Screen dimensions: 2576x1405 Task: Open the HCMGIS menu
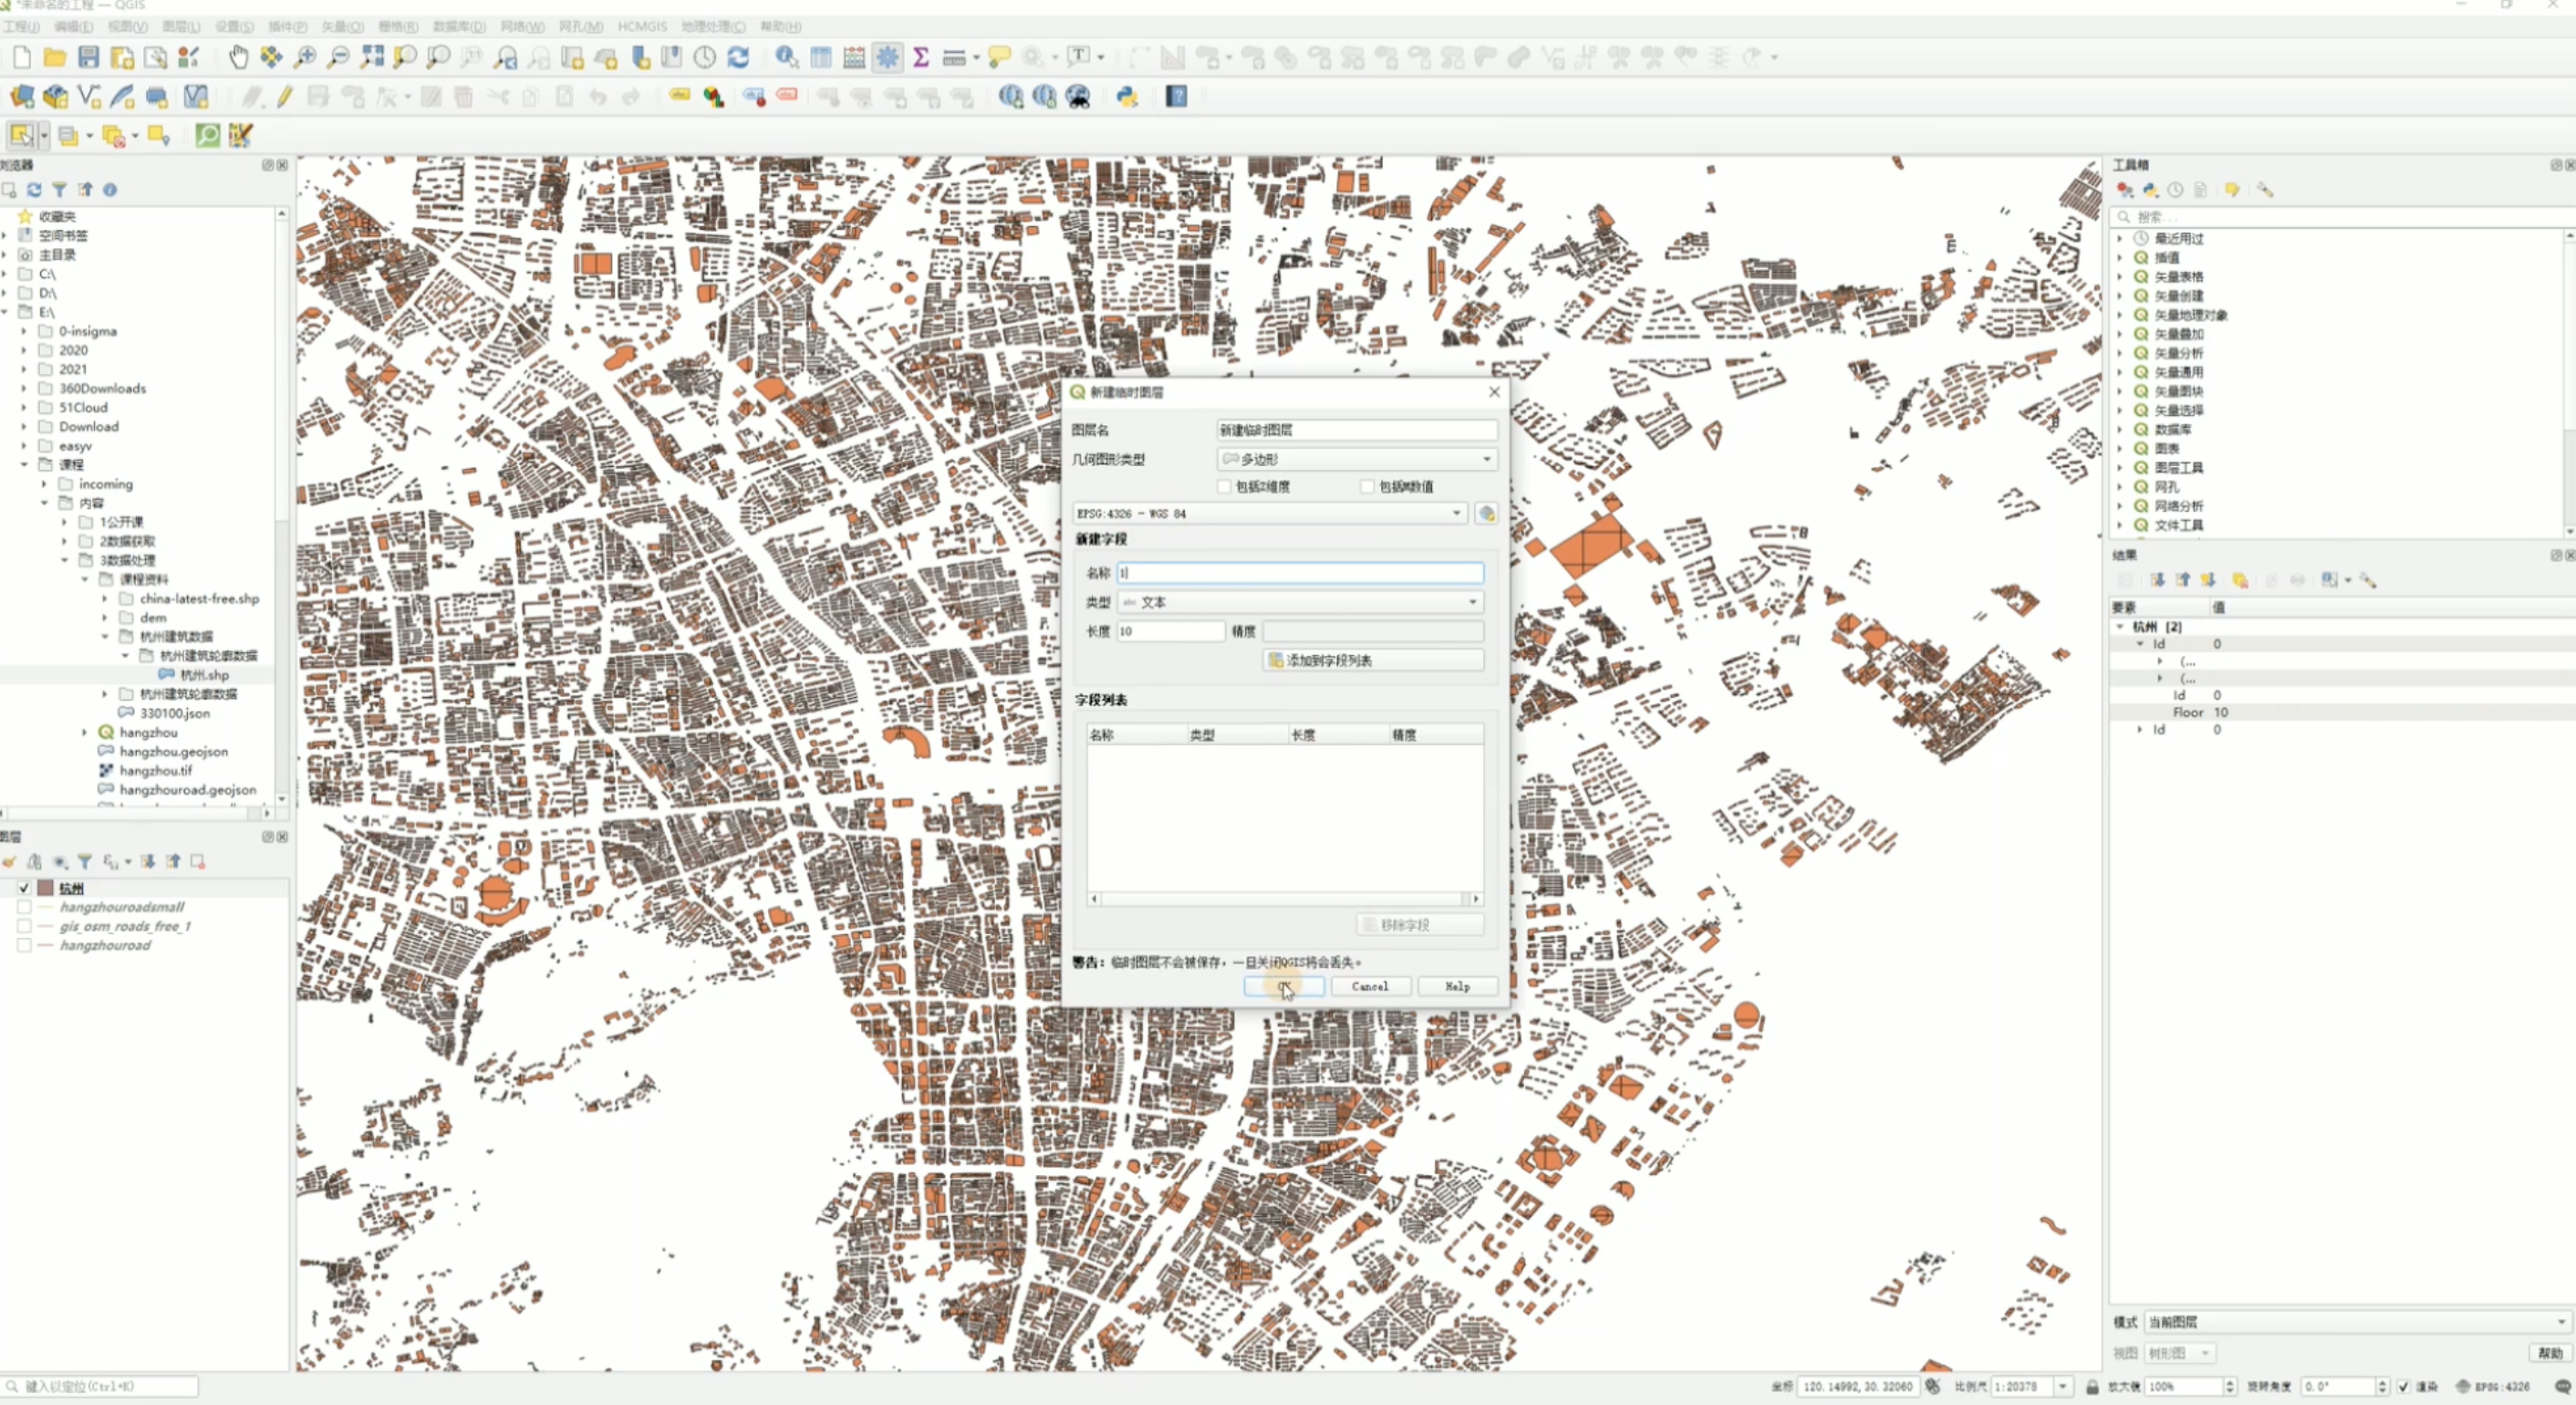(x=641, y=26)
